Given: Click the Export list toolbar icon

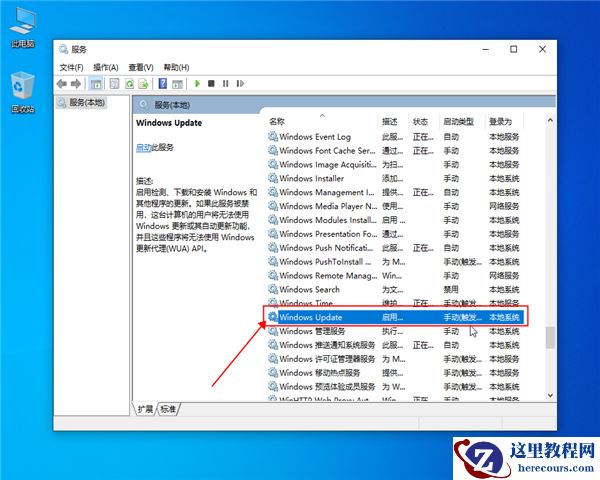Looking at the screenshot, I should (143, 83).
